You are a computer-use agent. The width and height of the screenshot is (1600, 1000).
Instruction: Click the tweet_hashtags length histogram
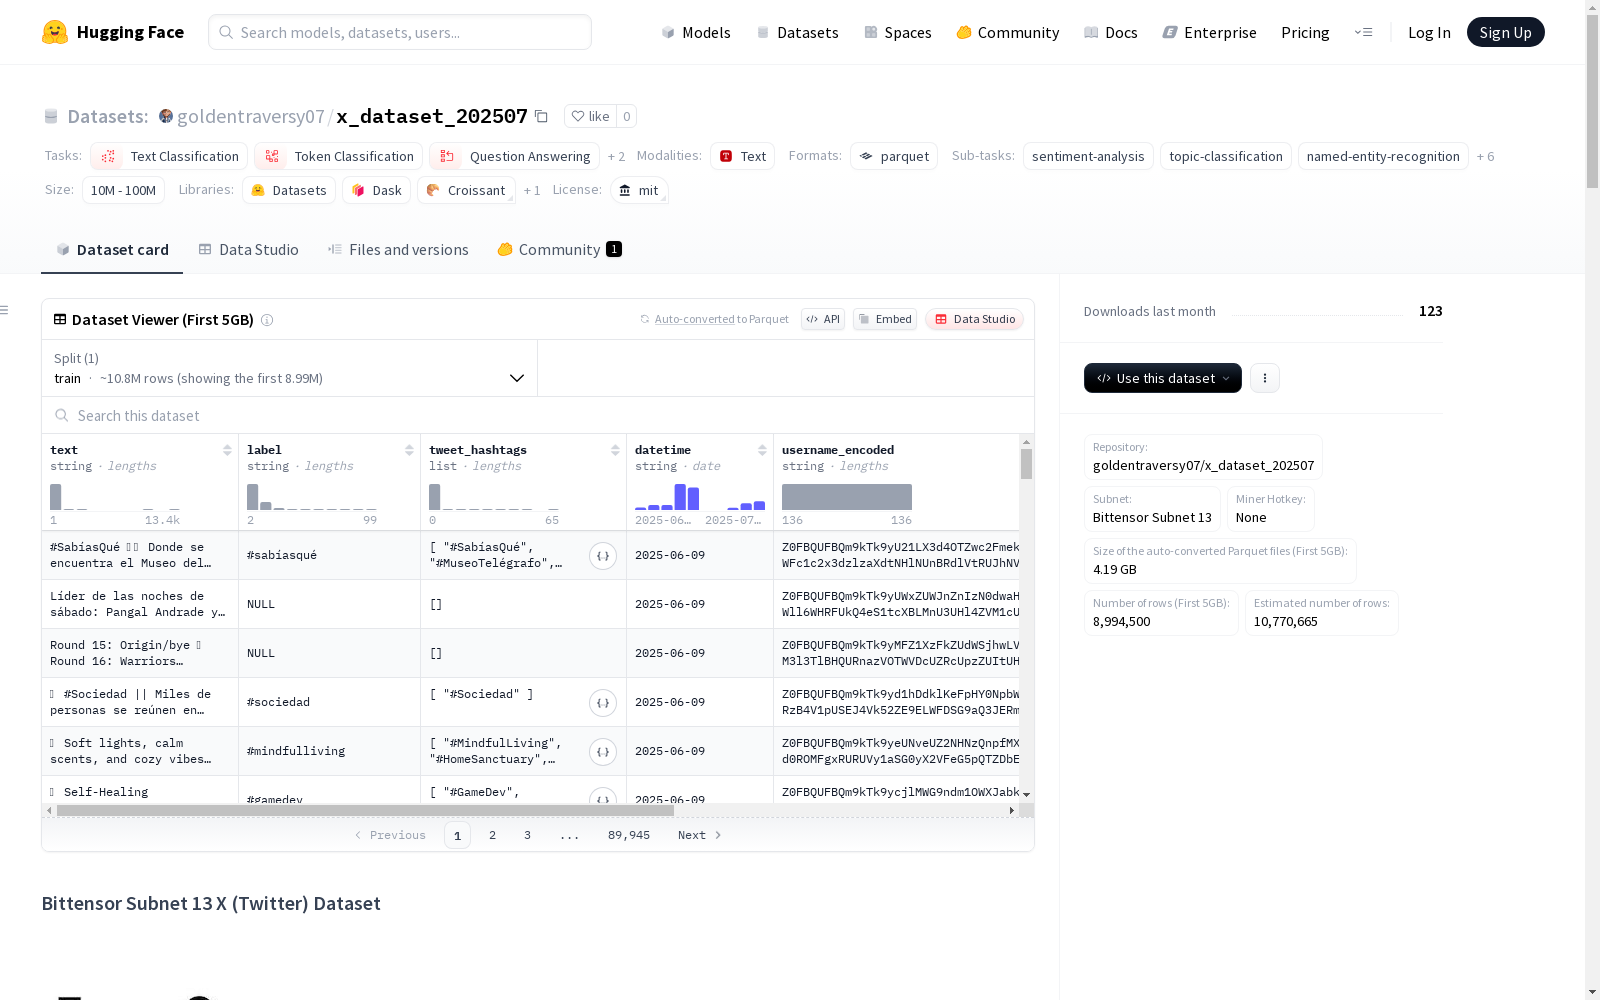coord(494,497)
